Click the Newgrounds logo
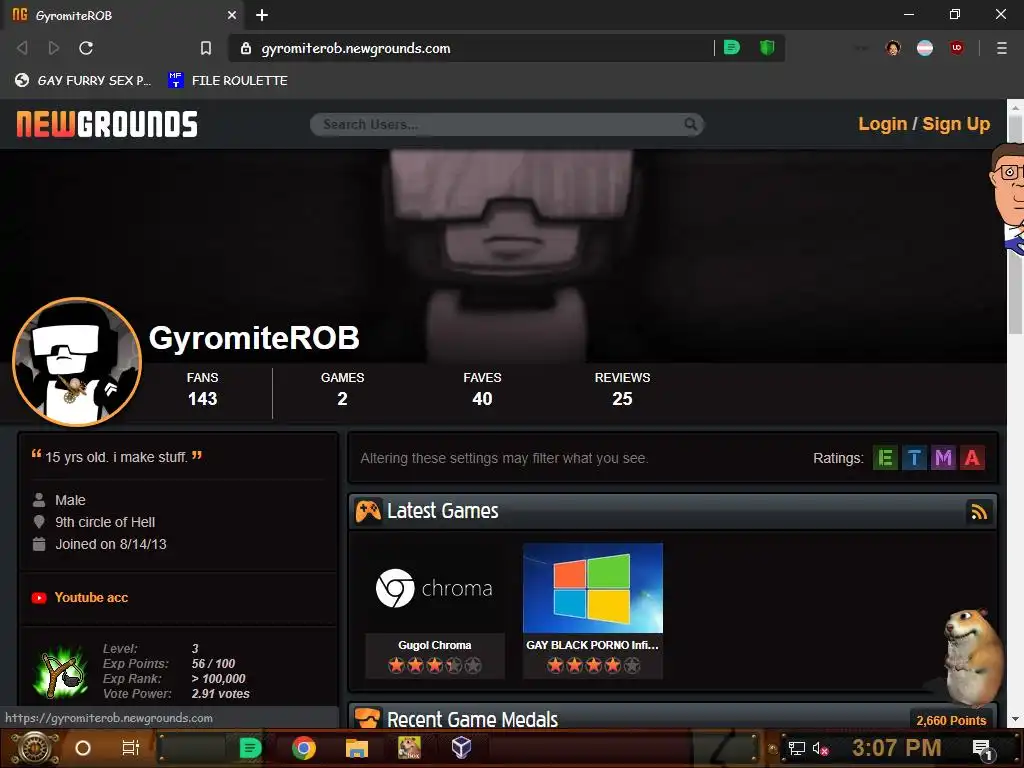 click(107, 124)
